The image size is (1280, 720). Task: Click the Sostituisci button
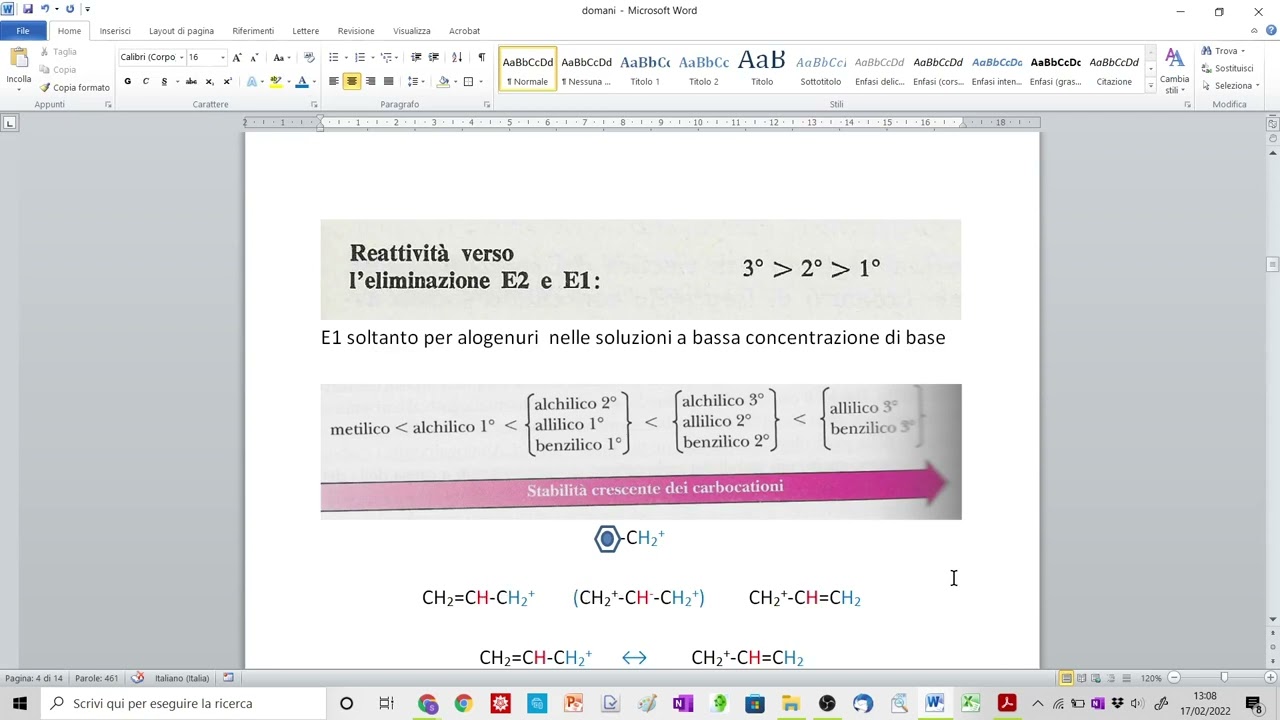click(x=1228, y=68)
